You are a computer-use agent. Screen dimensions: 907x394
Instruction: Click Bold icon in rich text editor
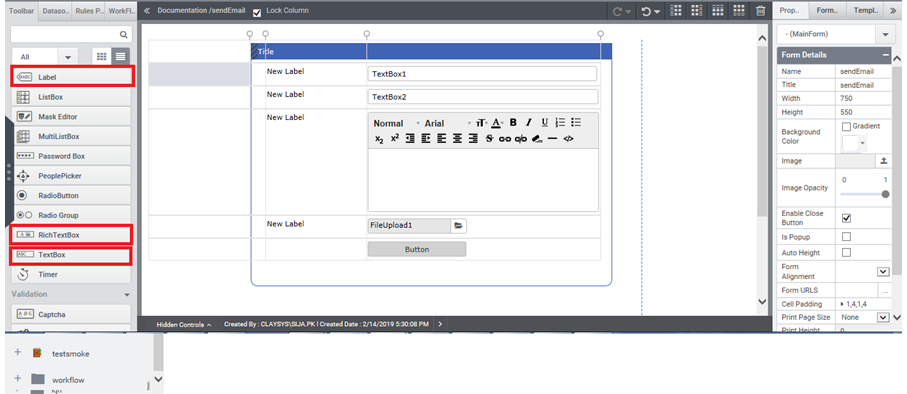[513, 123]
